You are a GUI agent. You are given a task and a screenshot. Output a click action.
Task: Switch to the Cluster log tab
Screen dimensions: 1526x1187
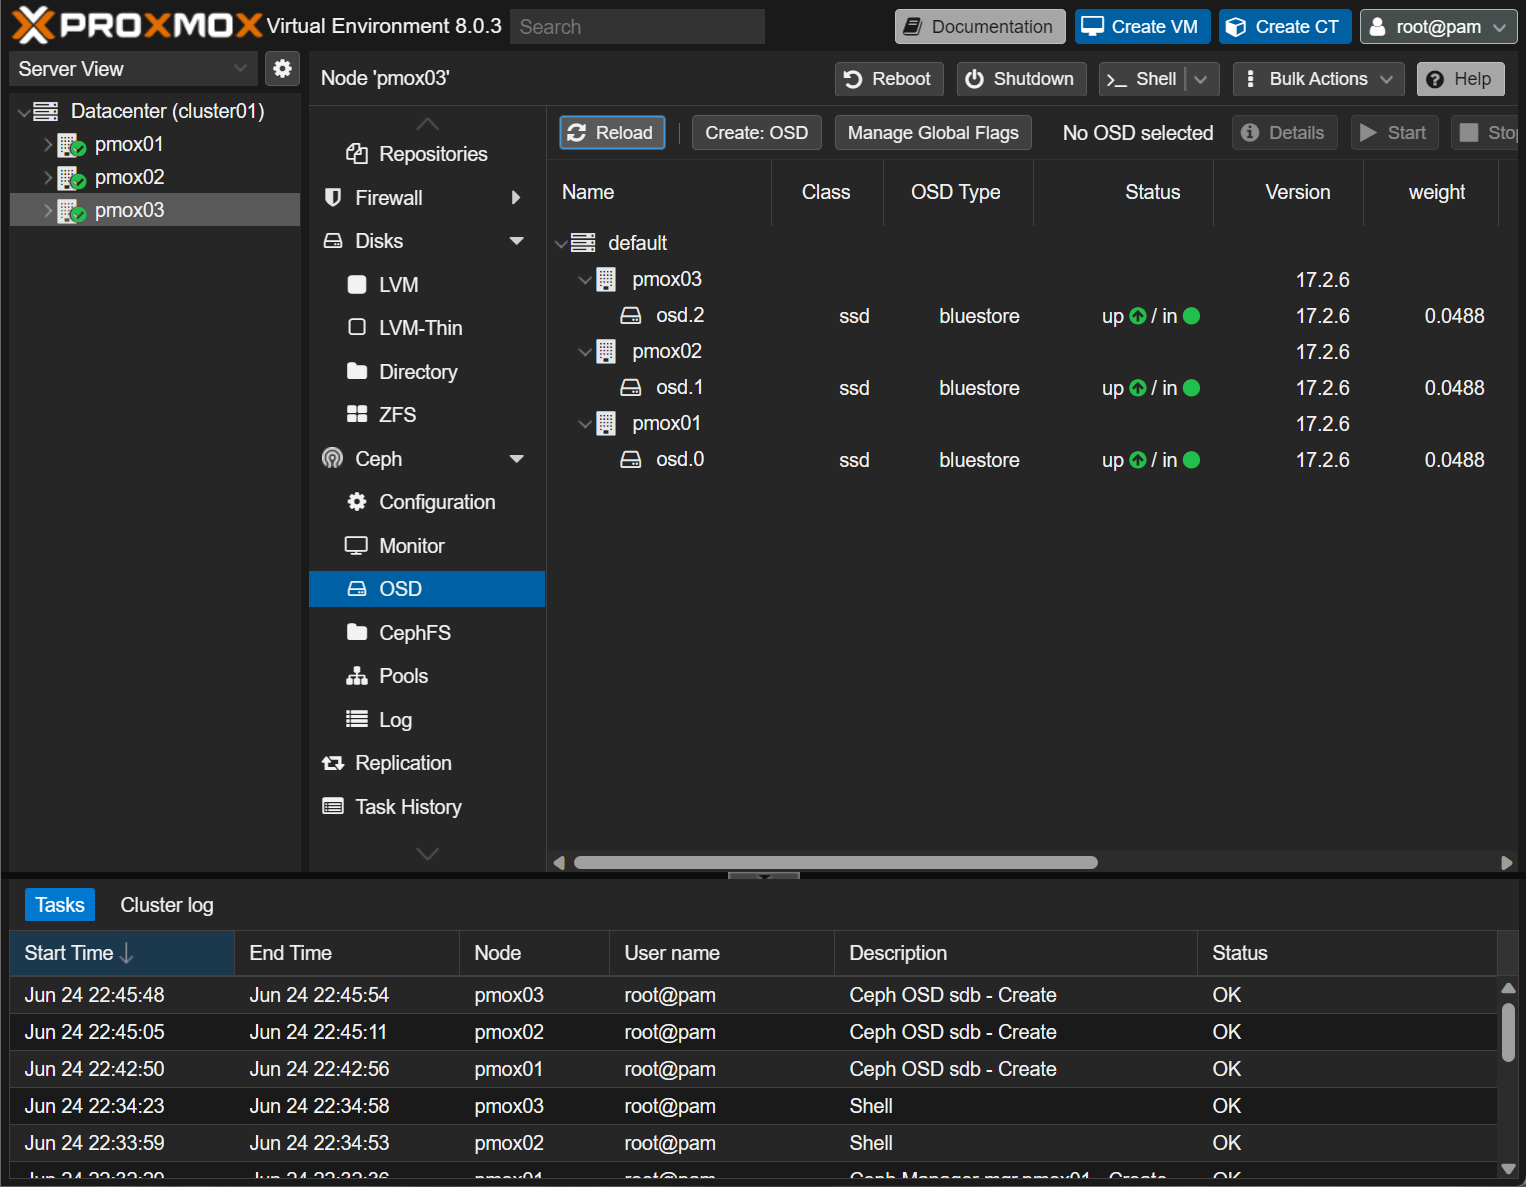tap(166, 905)
